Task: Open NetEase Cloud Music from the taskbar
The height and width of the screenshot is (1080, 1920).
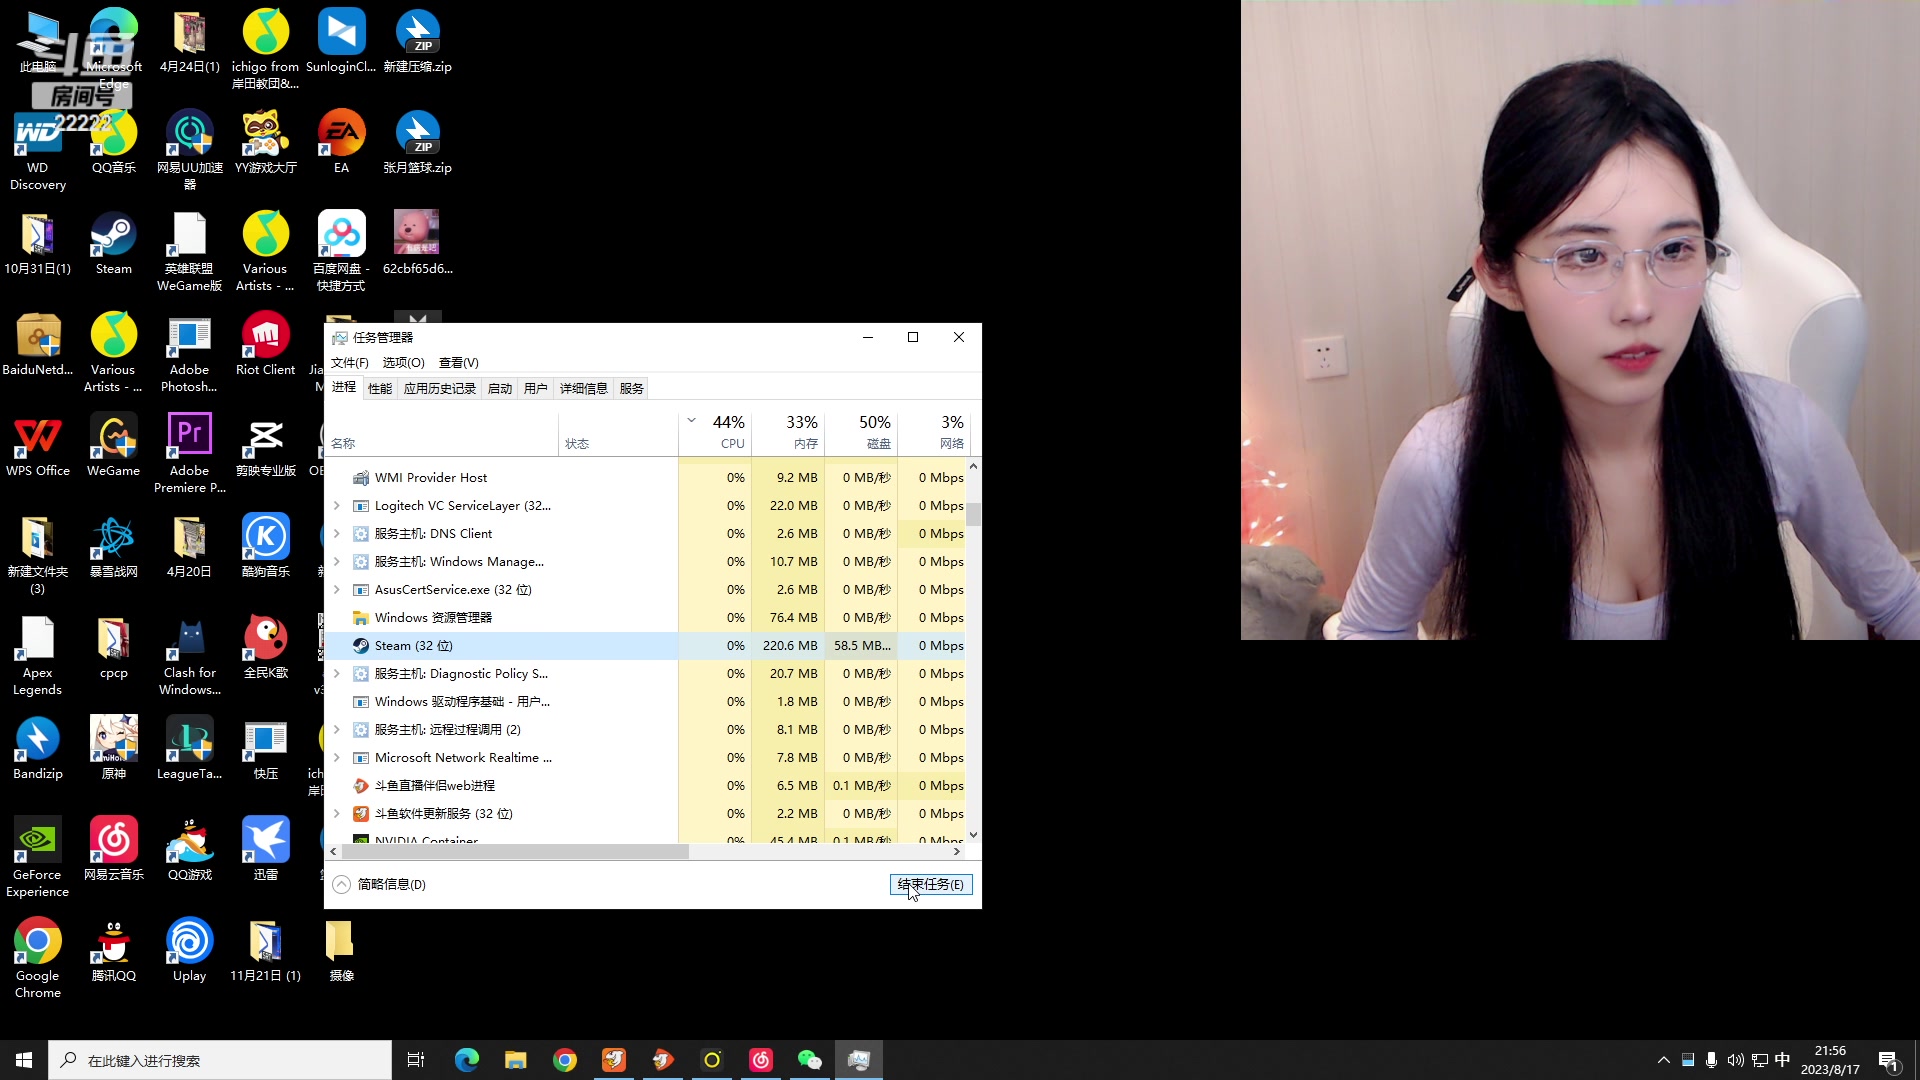Action: (761, 1060)
